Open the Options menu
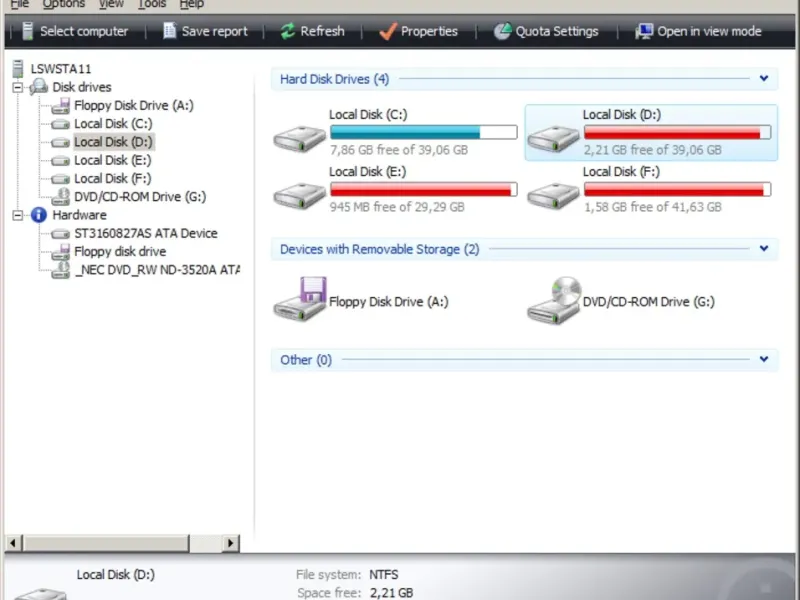Viewport: 800px width, 600px height. (64, 4)
